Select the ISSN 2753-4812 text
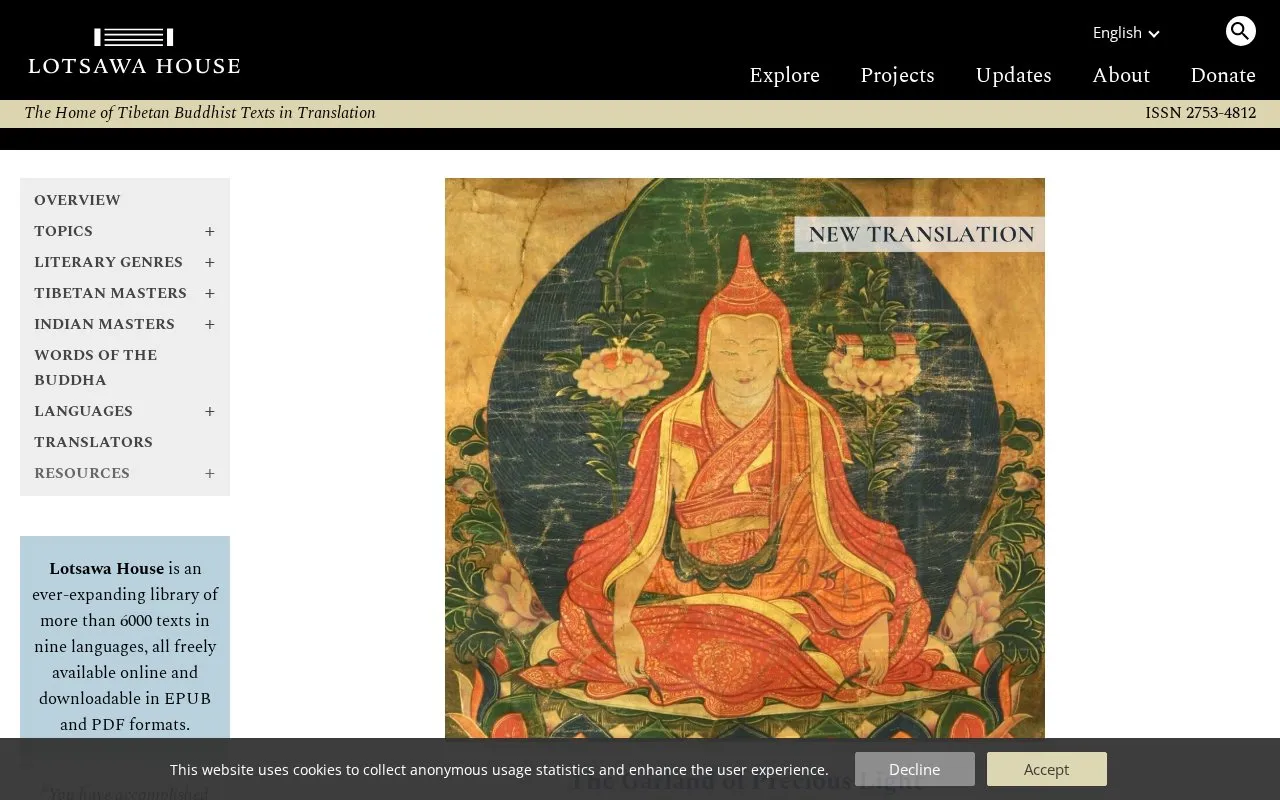 [x=1200, y=113]
